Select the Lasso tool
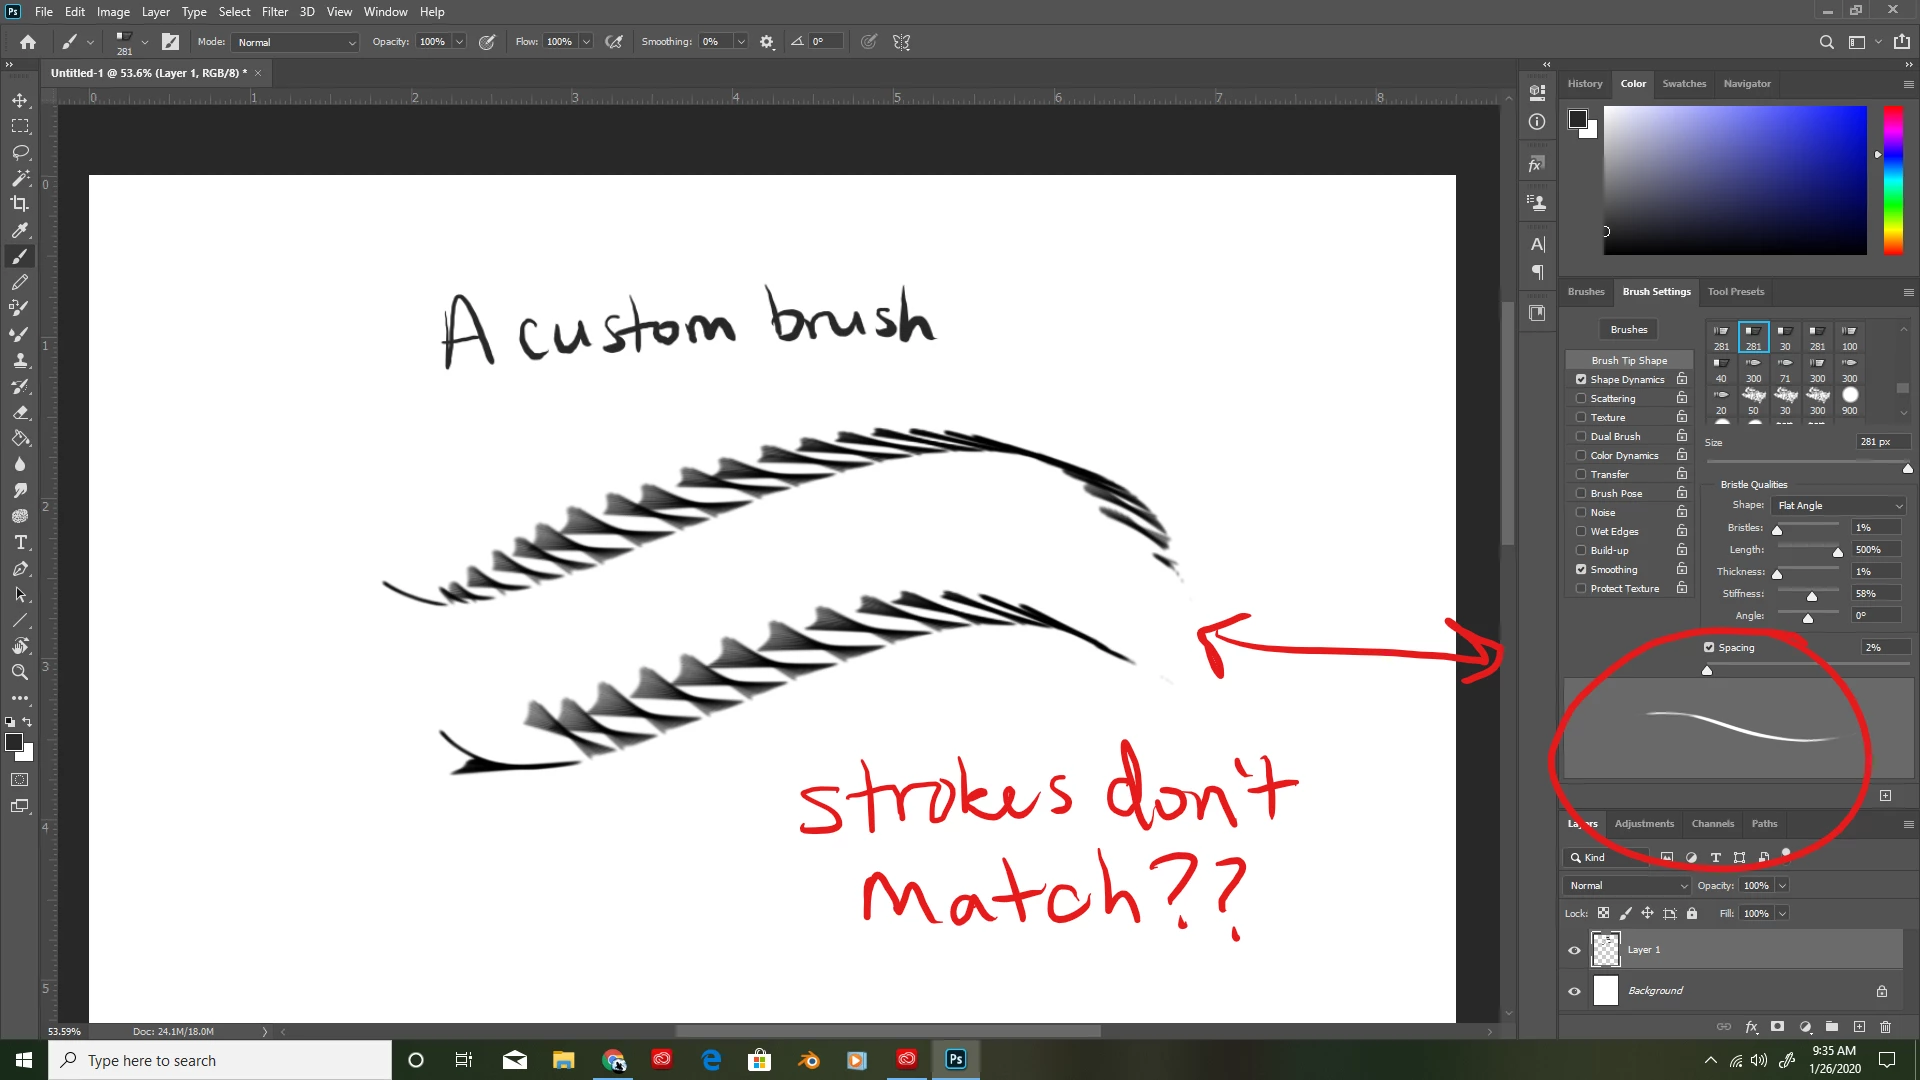The width and height of the screenshot is (1920, 1080). pyautogui.click(x=20, y=152)
